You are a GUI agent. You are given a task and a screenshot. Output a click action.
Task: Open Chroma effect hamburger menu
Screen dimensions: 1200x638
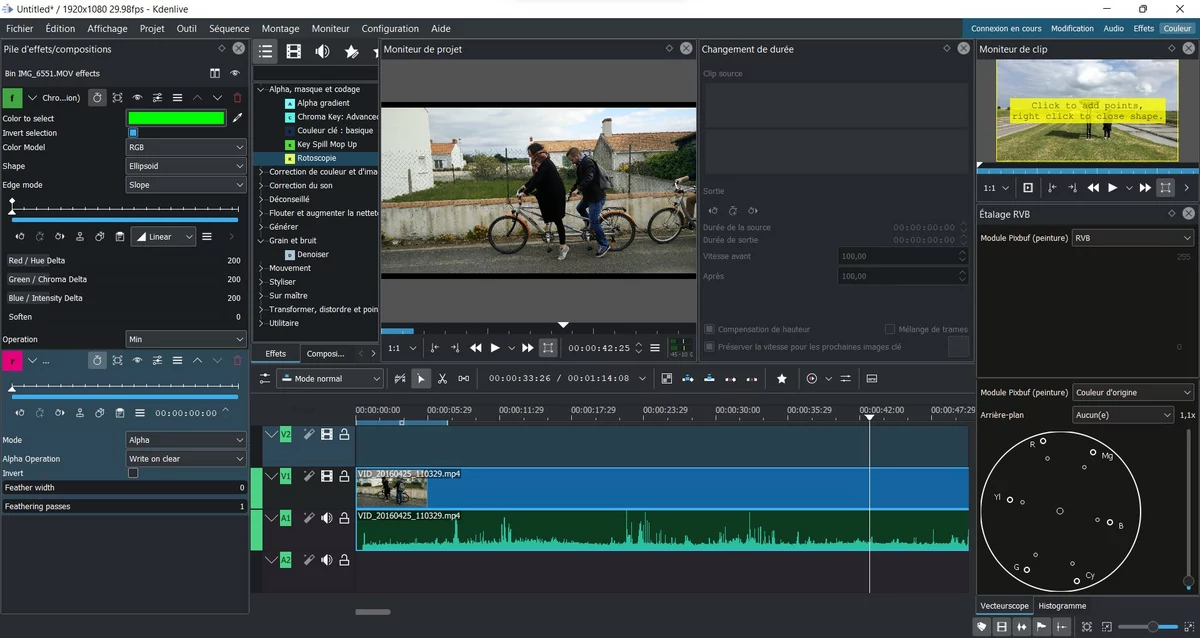point(177,98)
